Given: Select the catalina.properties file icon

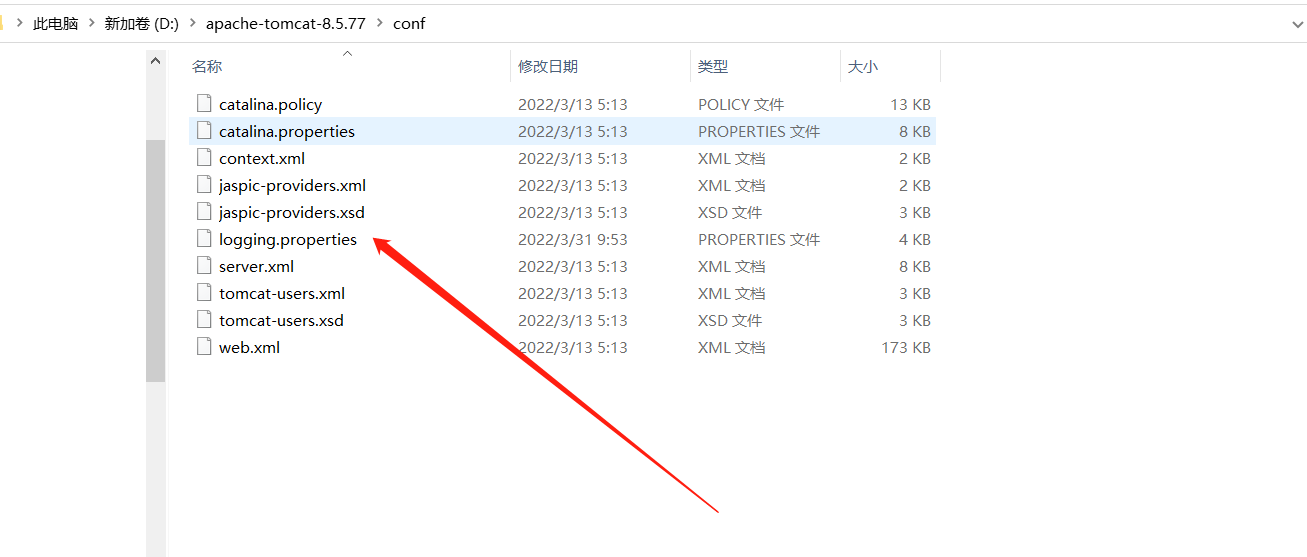Looking at the screenshot, I should coord(204,131).
